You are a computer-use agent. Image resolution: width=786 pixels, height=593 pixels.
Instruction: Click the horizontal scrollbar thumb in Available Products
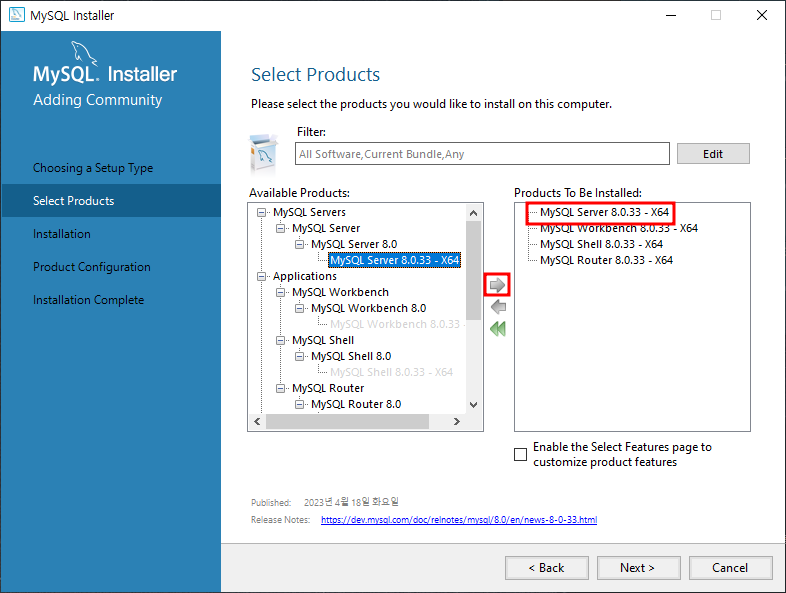[x=347, y=422]
